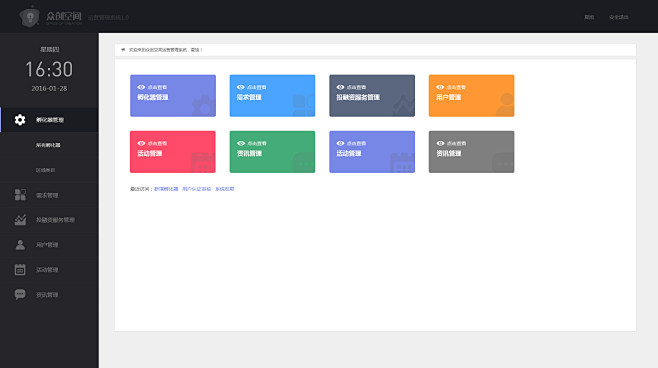Viewport: 658px width, 368px height.
Task: Click the person silhouette icon in the sidebar
Action: tap(20, 245)
